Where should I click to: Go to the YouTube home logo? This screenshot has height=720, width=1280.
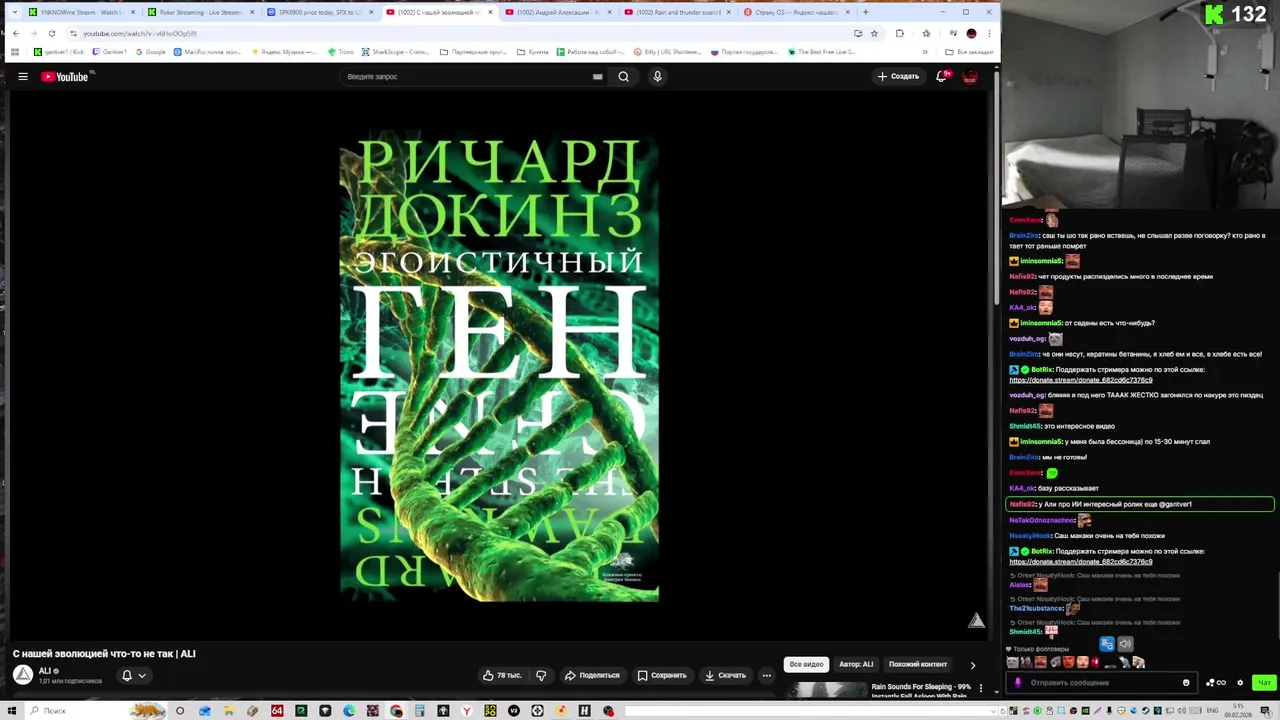click(x=65, y=77)
